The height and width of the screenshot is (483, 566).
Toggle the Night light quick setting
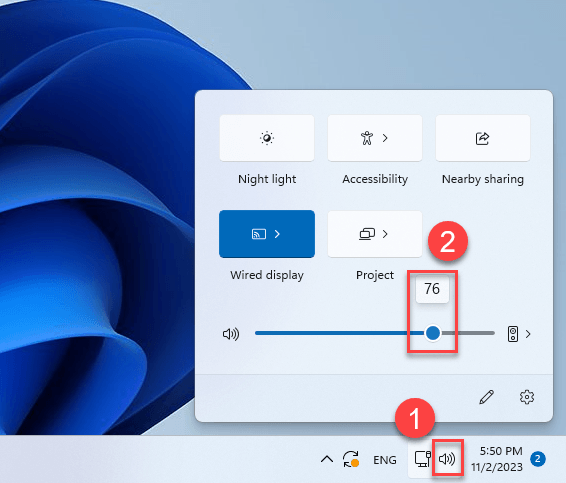pyautogui.click(x=267, y=138)
